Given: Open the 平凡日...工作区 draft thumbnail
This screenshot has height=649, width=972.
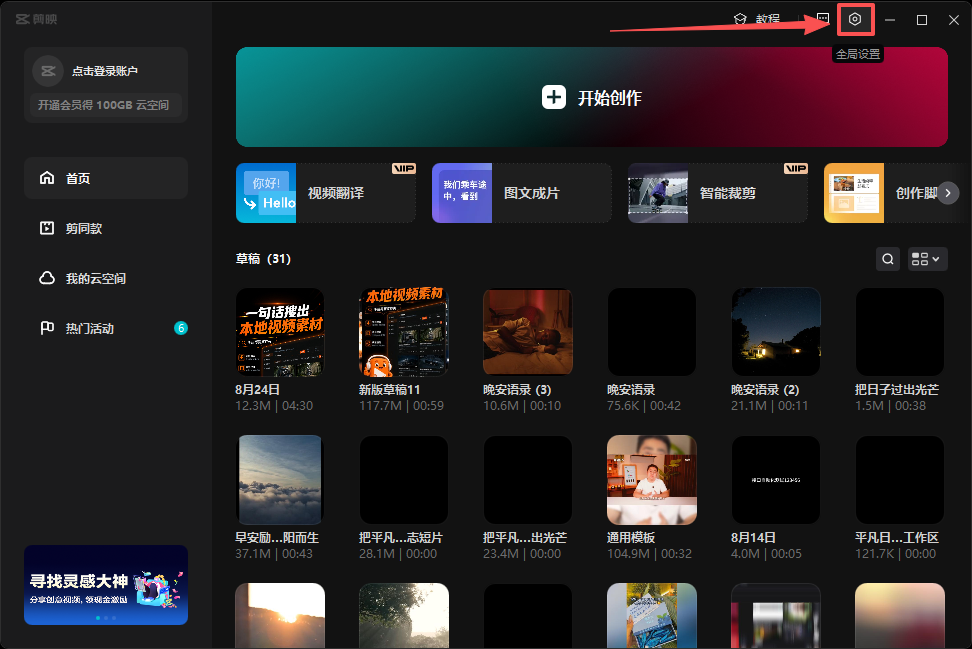Looking at the screenshot, I should [x=899, y=480].
